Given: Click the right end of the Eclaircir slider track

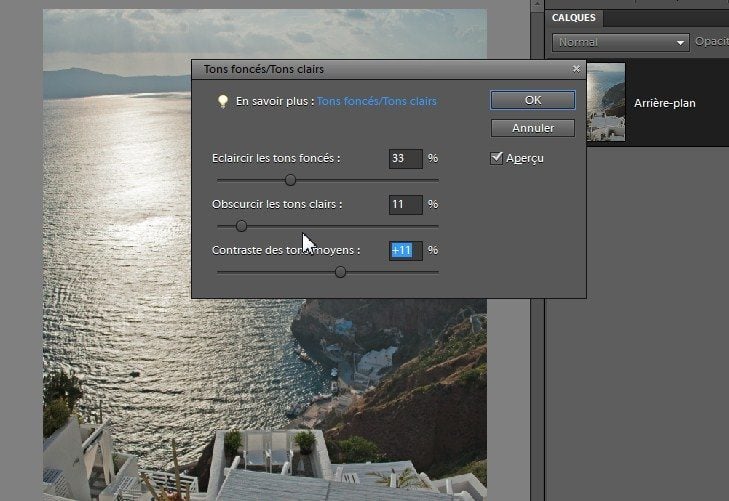Looking at the screenshot, I should [x=436, y=180].
